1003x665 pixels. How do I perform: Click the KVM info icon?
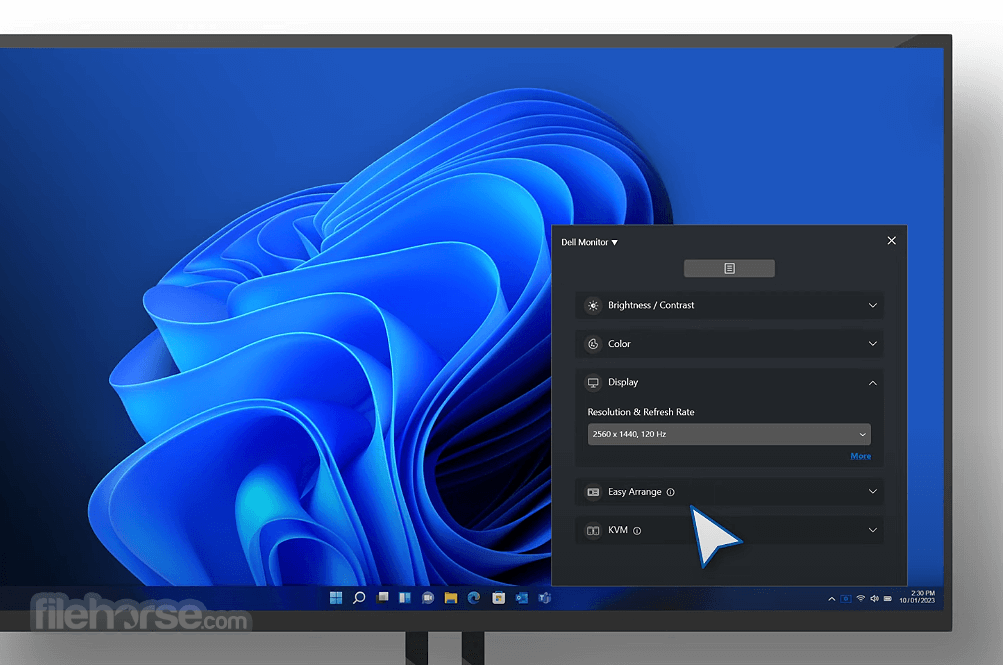pyautogui.click(x=637, y=531)
